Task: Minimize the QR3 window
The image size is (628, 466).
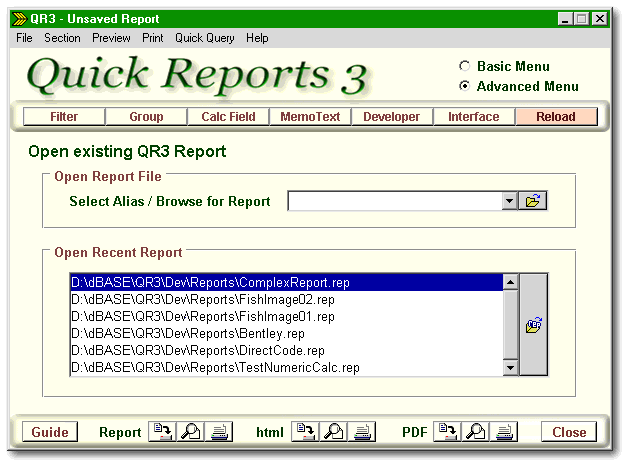Action: click(x=565, y=19)
